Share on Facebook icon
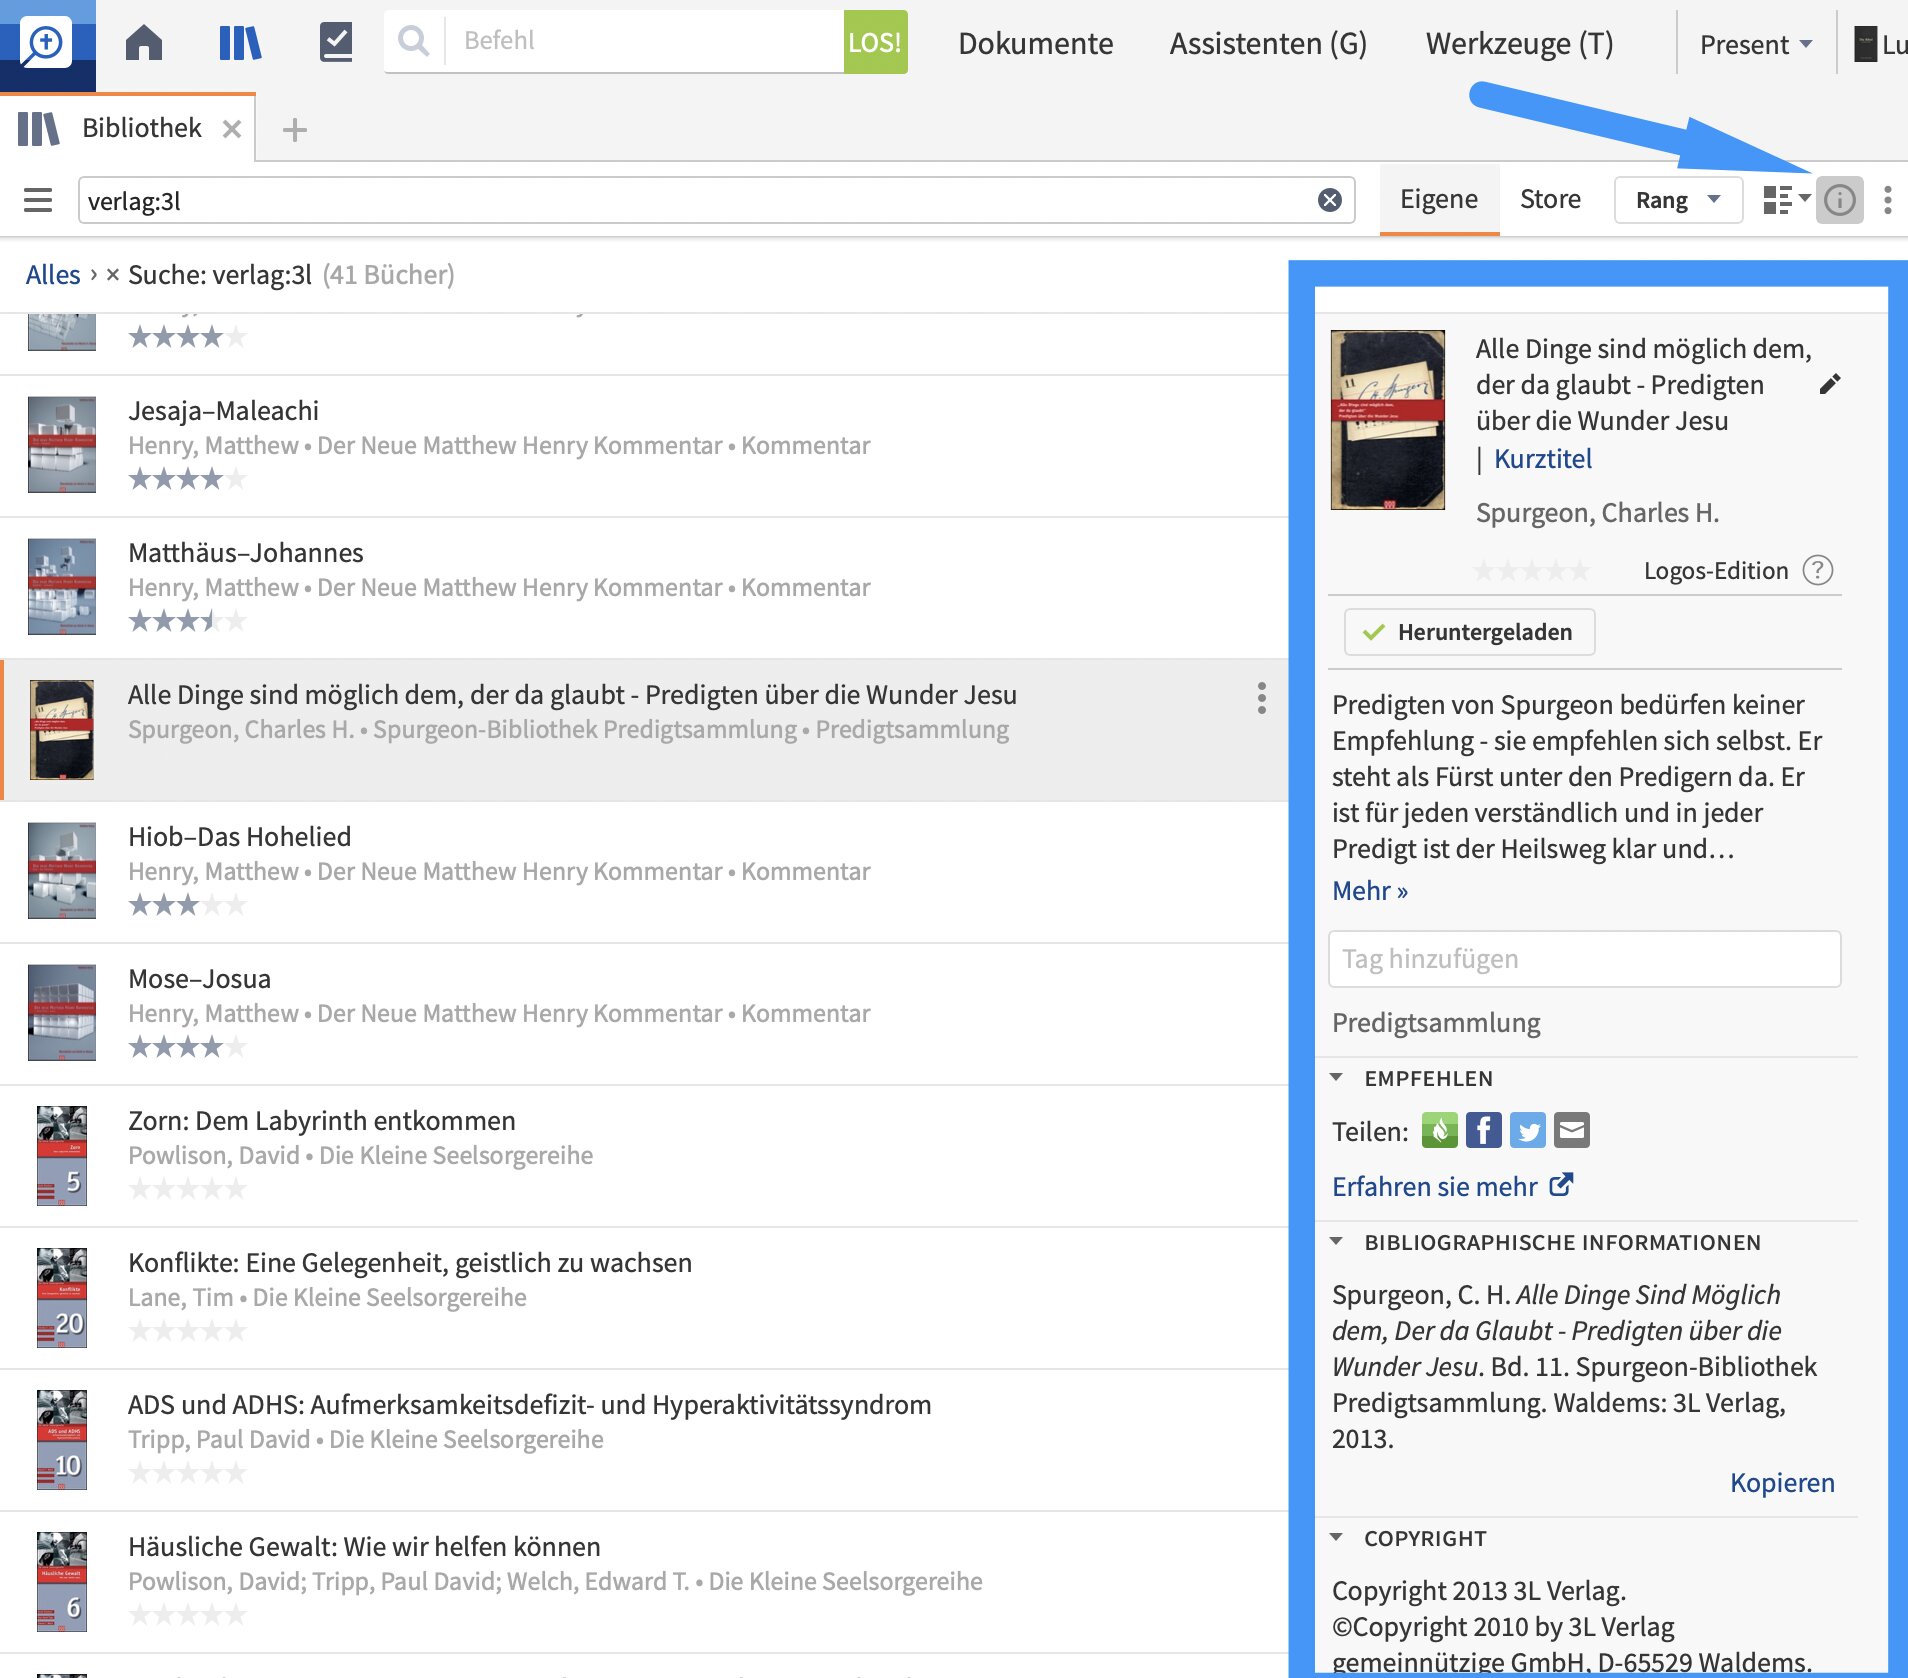The height and width of the screenshot is (1678, 1908). [1484, 1131]
